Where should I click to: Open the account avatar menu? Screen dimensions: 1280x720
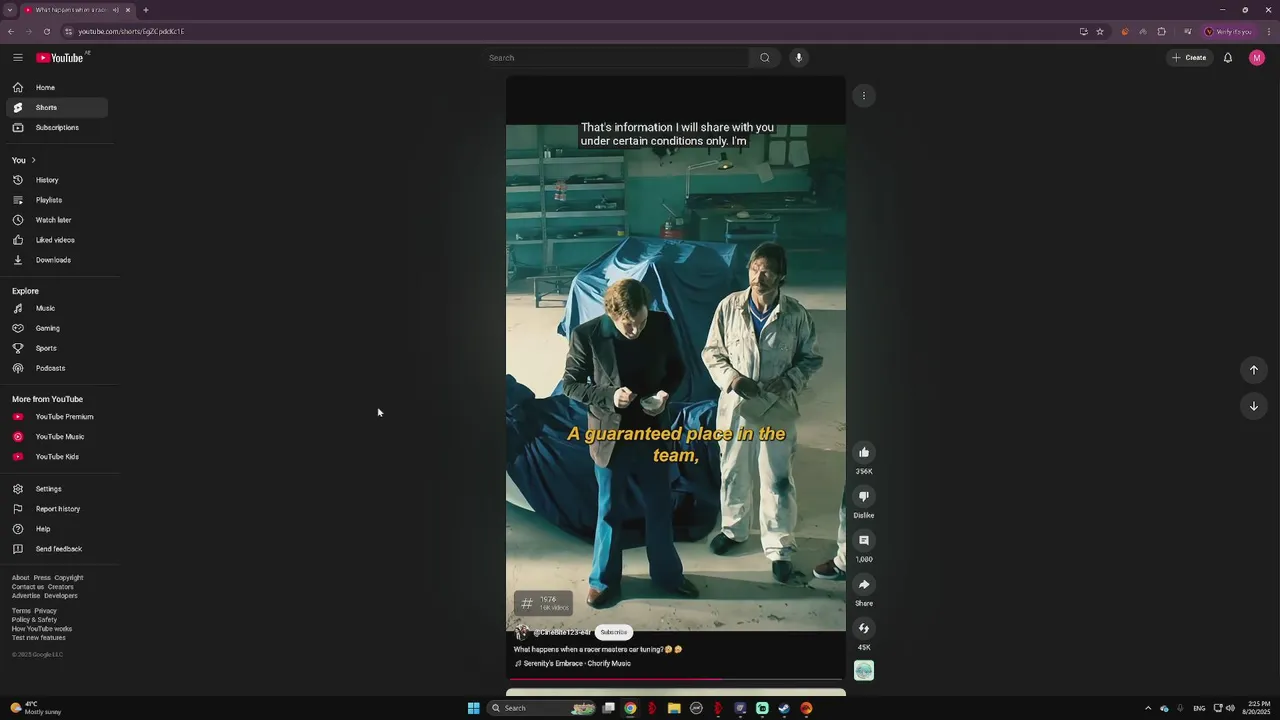tap(1257, 58)
